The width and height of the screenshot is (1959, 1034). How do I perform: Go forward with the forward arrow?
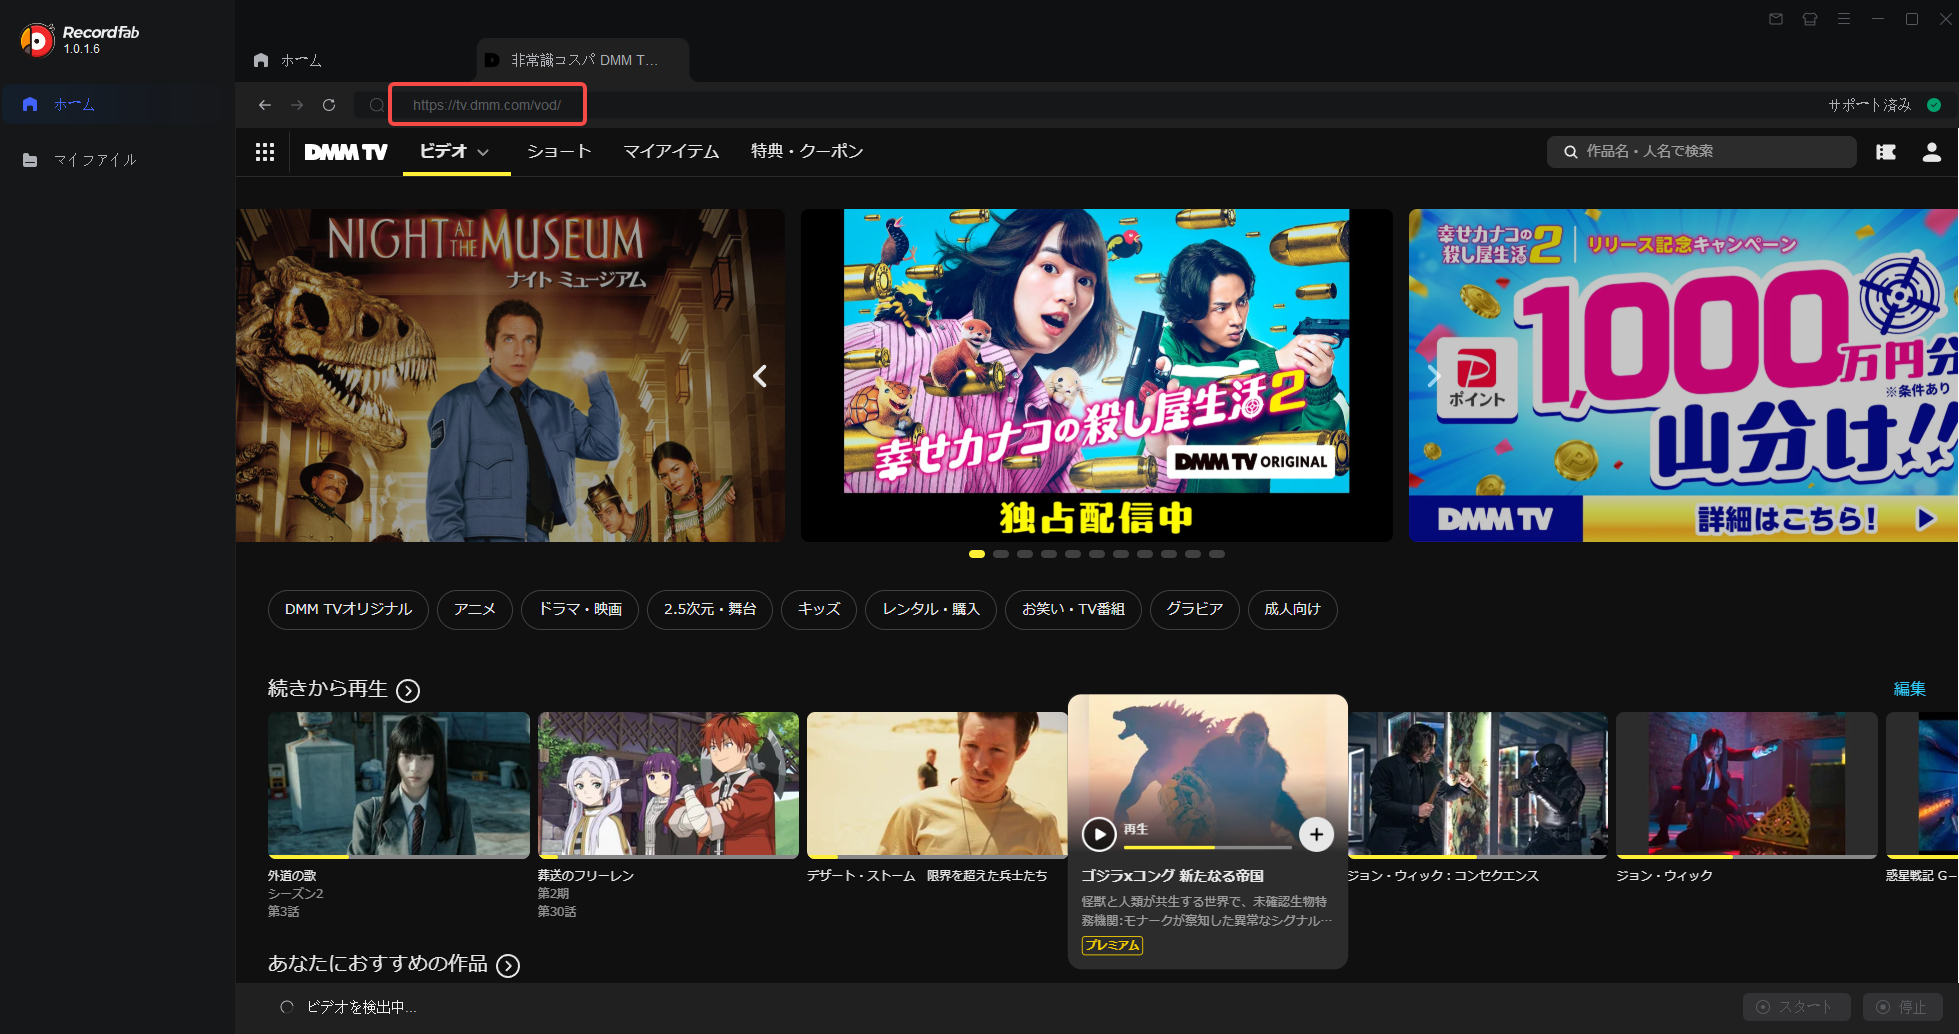click(297, 105)
